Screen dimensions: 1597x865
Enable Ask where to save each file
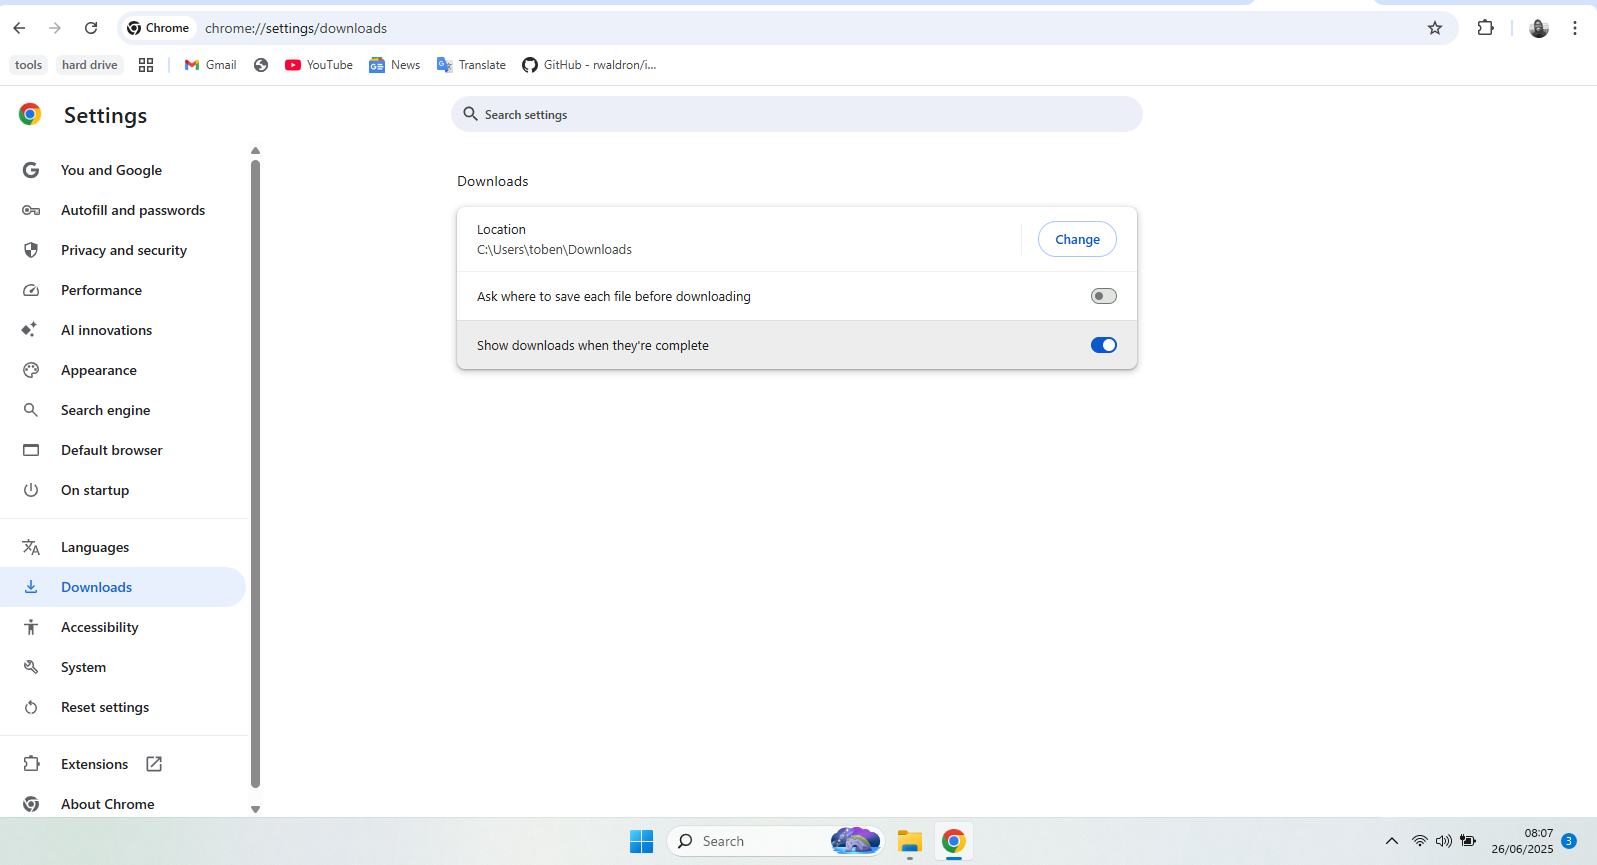point(1104,296)
